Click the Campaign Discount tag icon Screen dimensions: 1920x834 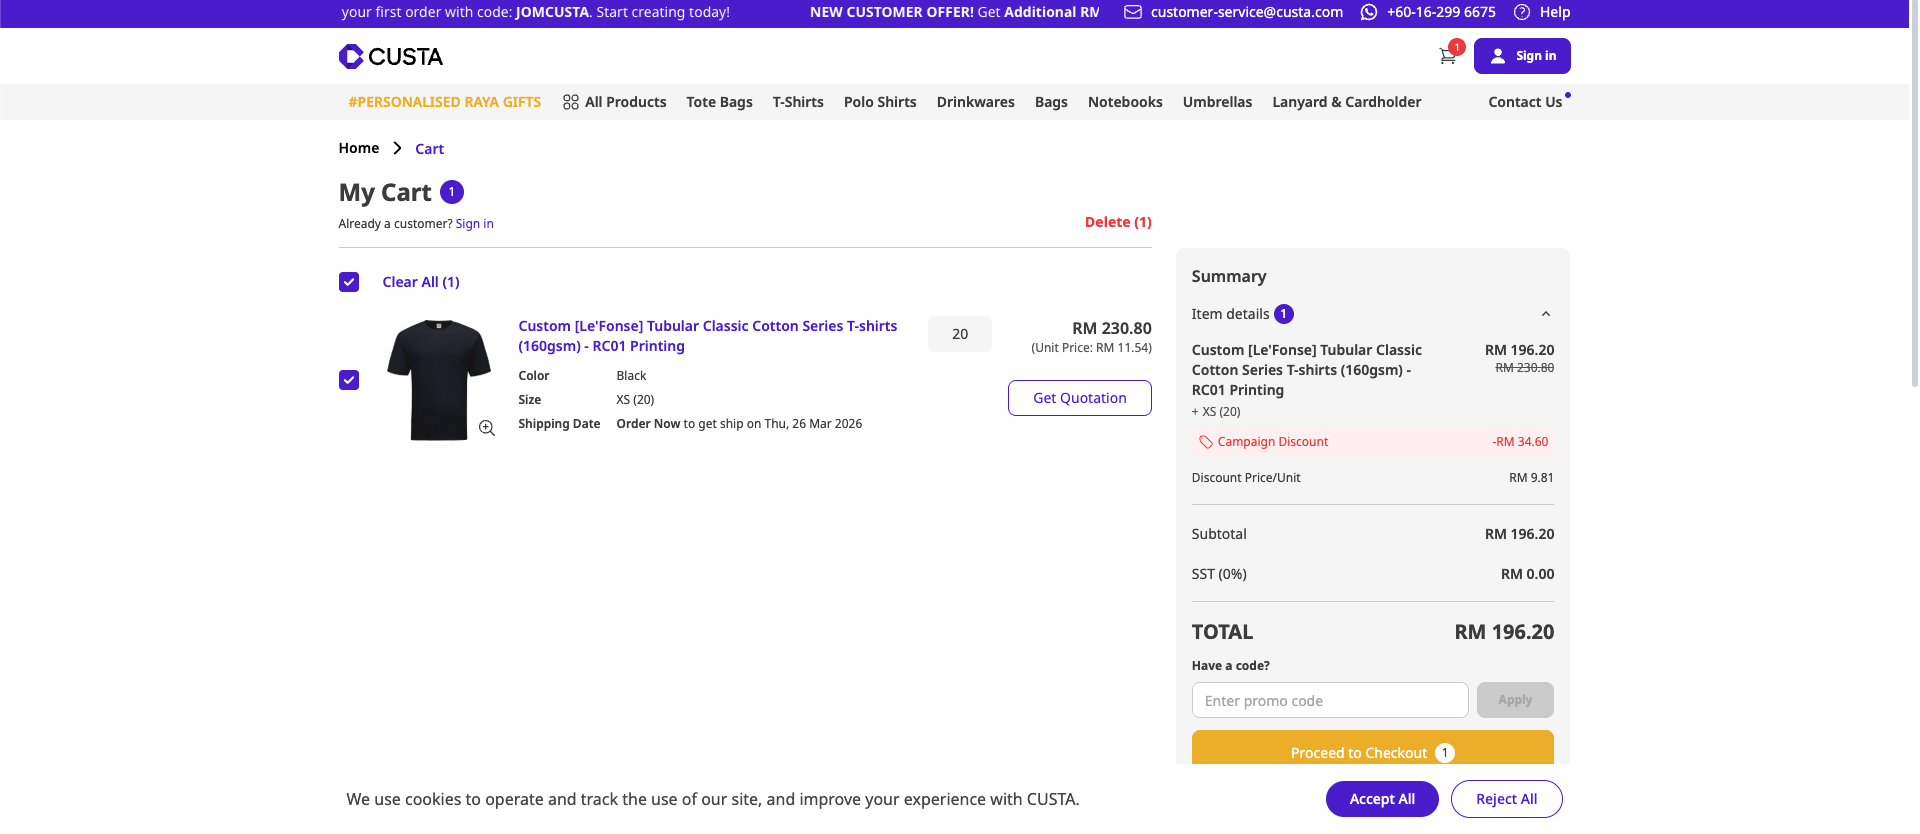(x=1206, y=442)
